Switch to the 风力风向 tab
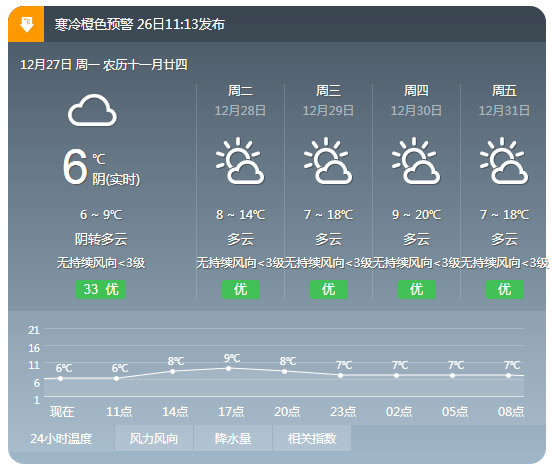This screenshot has height=468, width=555. coord(154,438)
